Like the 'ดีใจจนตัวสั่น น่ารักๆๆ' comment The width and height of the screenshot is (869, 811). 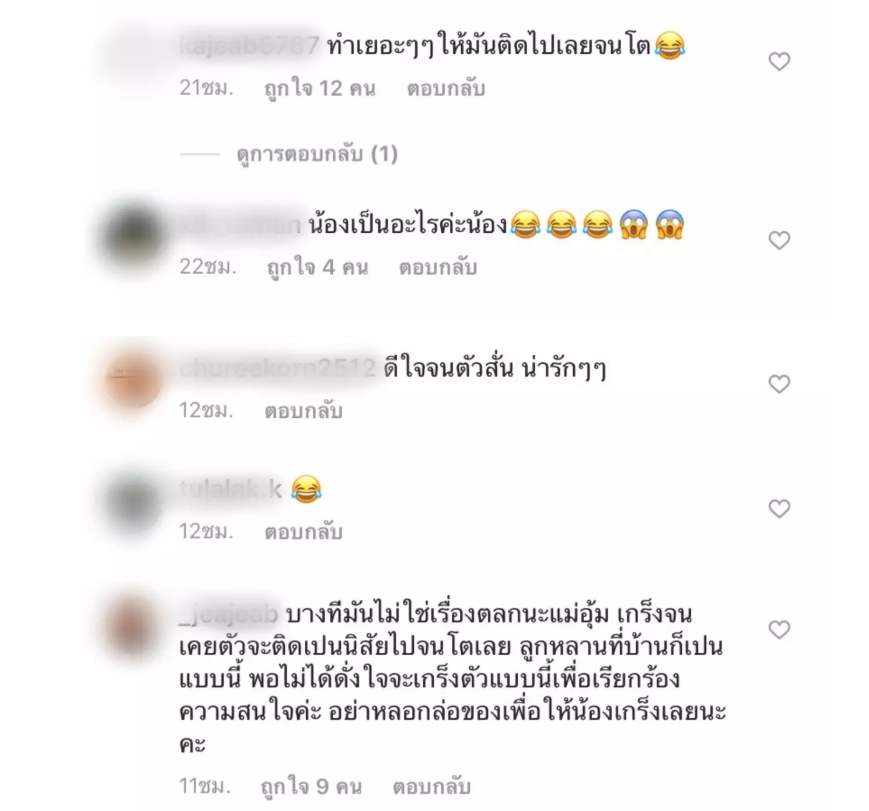tap(779, 384)
